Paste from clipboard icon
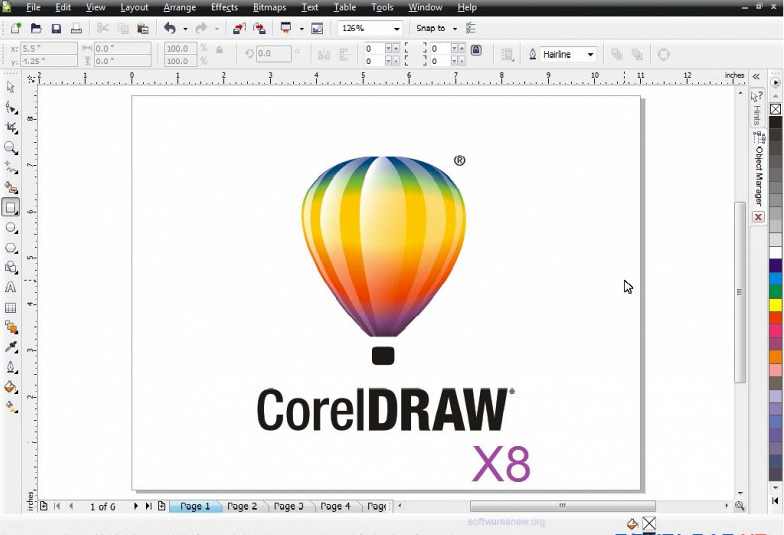Screen dimensions: 784x535 [x=143, y=28]
